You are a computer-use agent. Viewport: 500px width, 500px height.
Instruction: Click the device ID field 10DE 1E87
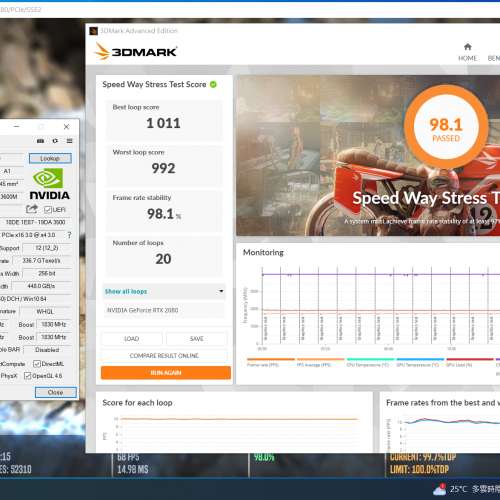[35, 222]
